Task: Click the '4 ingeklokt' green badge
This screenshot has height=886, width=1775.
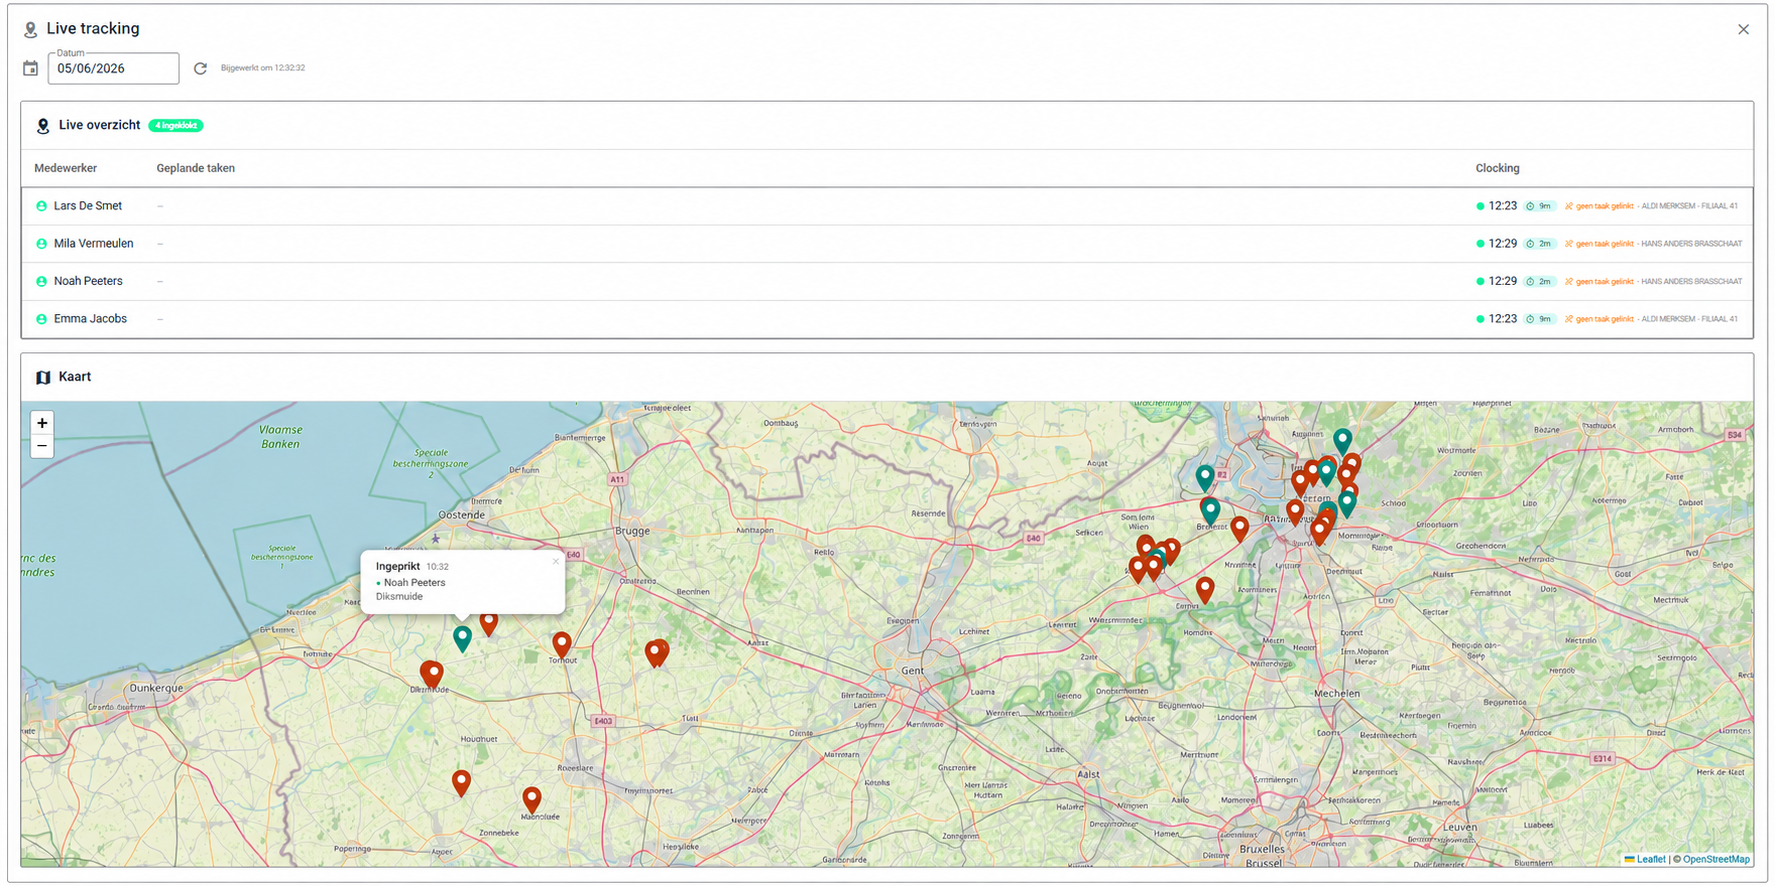Action: click(x=176, y=125)
